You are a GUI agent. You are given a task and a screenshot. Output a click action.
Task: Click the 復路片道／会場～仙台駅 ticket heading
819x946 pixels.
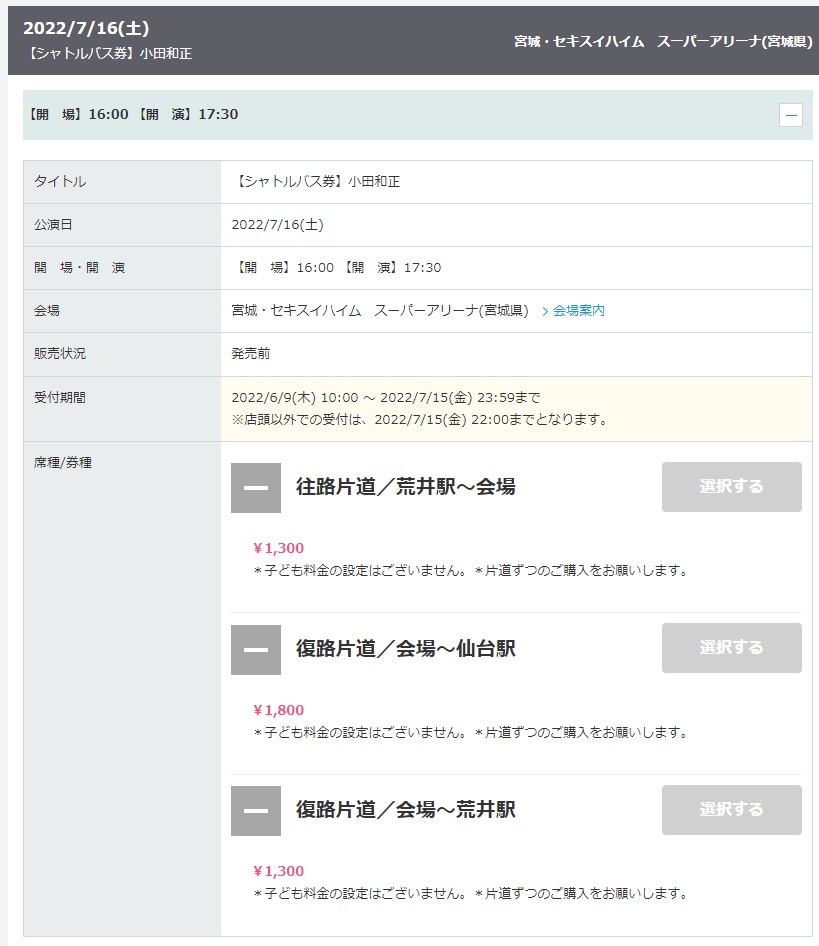[405, 649]
